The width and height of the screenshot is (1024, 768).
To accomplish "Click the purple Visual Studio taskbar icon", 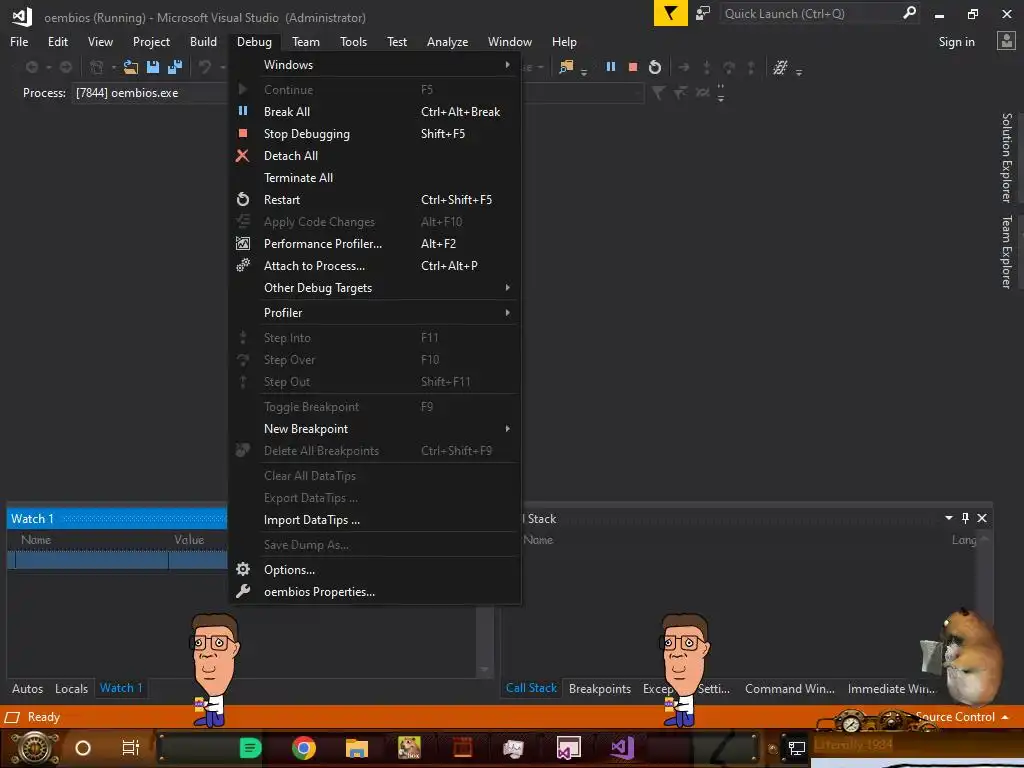I will 622,748.
